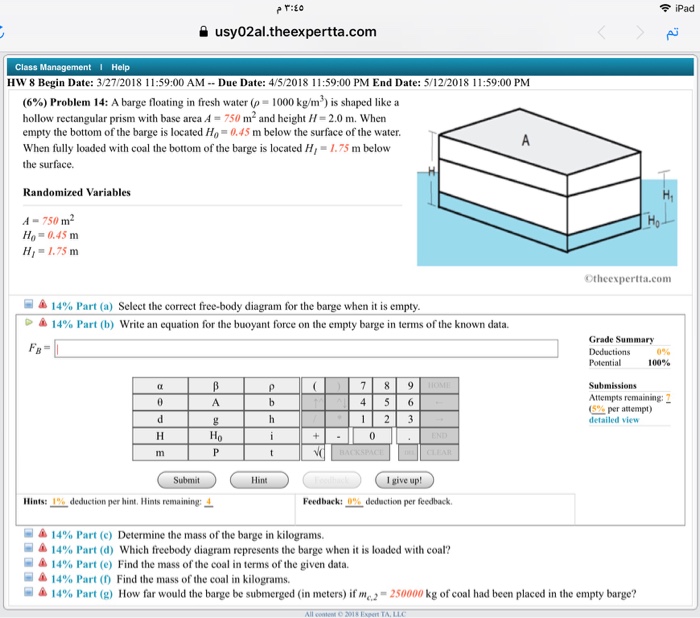The image size is (700, 618).
Task: Click number 3 on keypad
Action: [410, 419]
